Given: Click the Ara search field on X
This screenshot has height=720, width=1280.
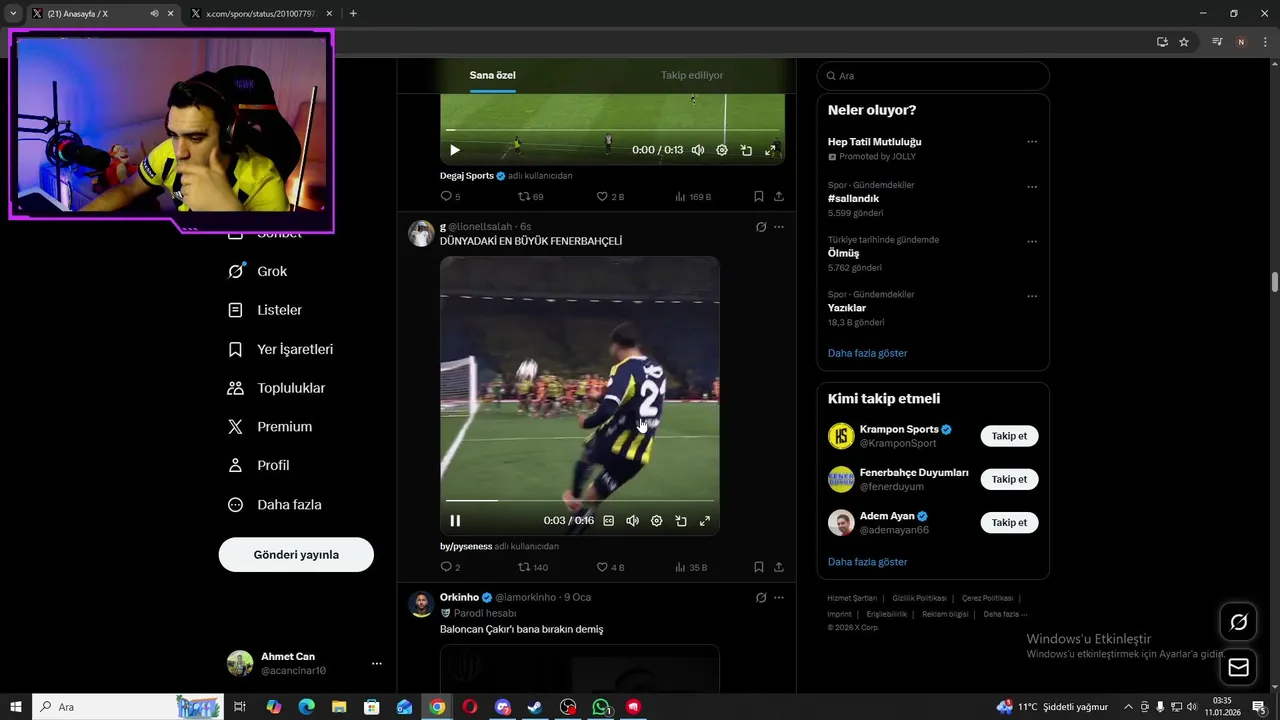Looking at the screenshot, I should 933,76.
